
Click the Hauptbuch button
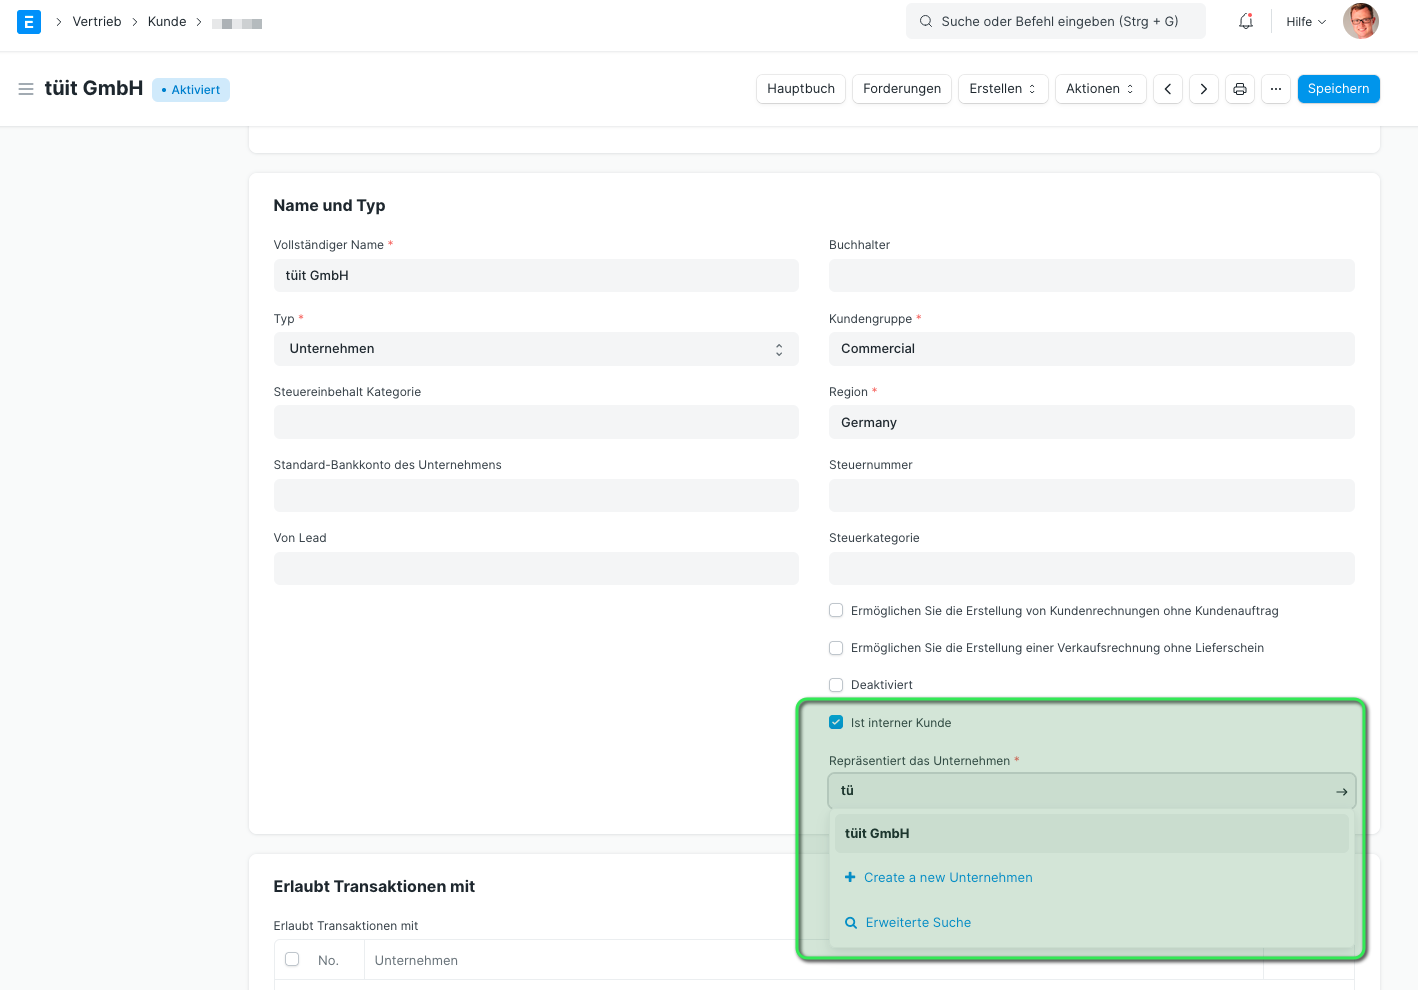coord(801,89)
